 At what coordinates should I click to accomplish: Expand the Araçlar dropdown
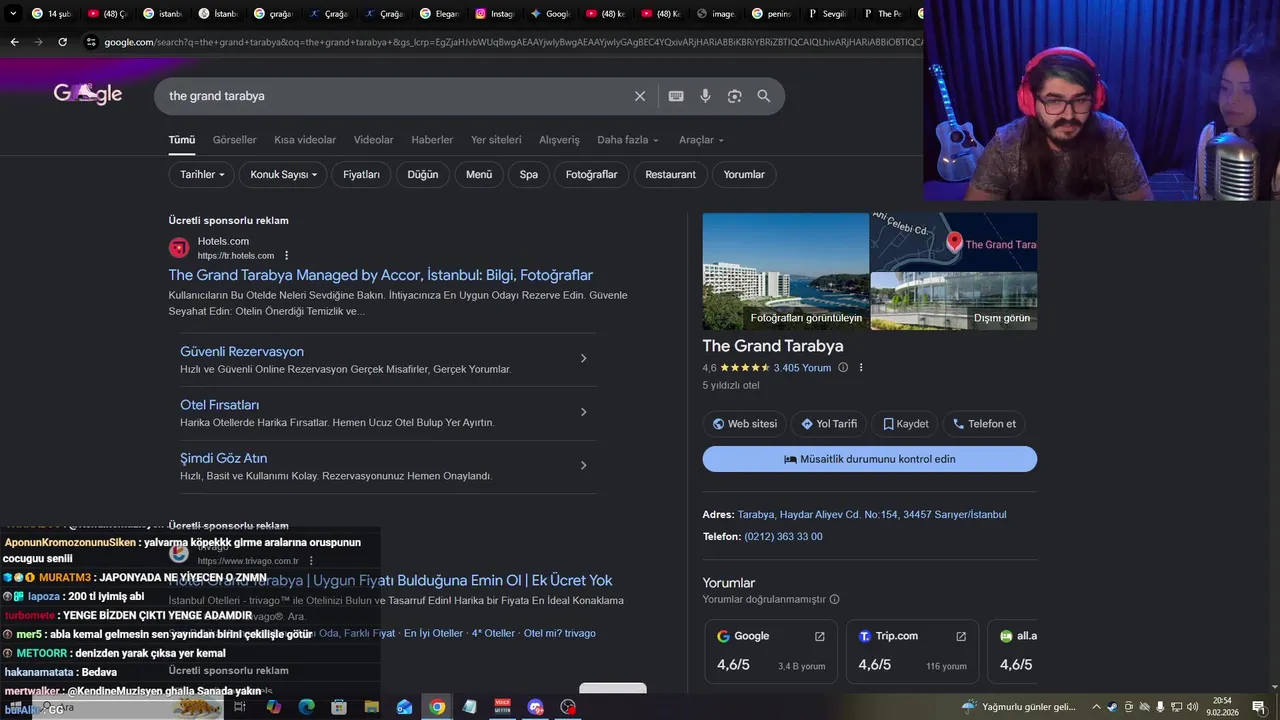[x=701, y=140]
